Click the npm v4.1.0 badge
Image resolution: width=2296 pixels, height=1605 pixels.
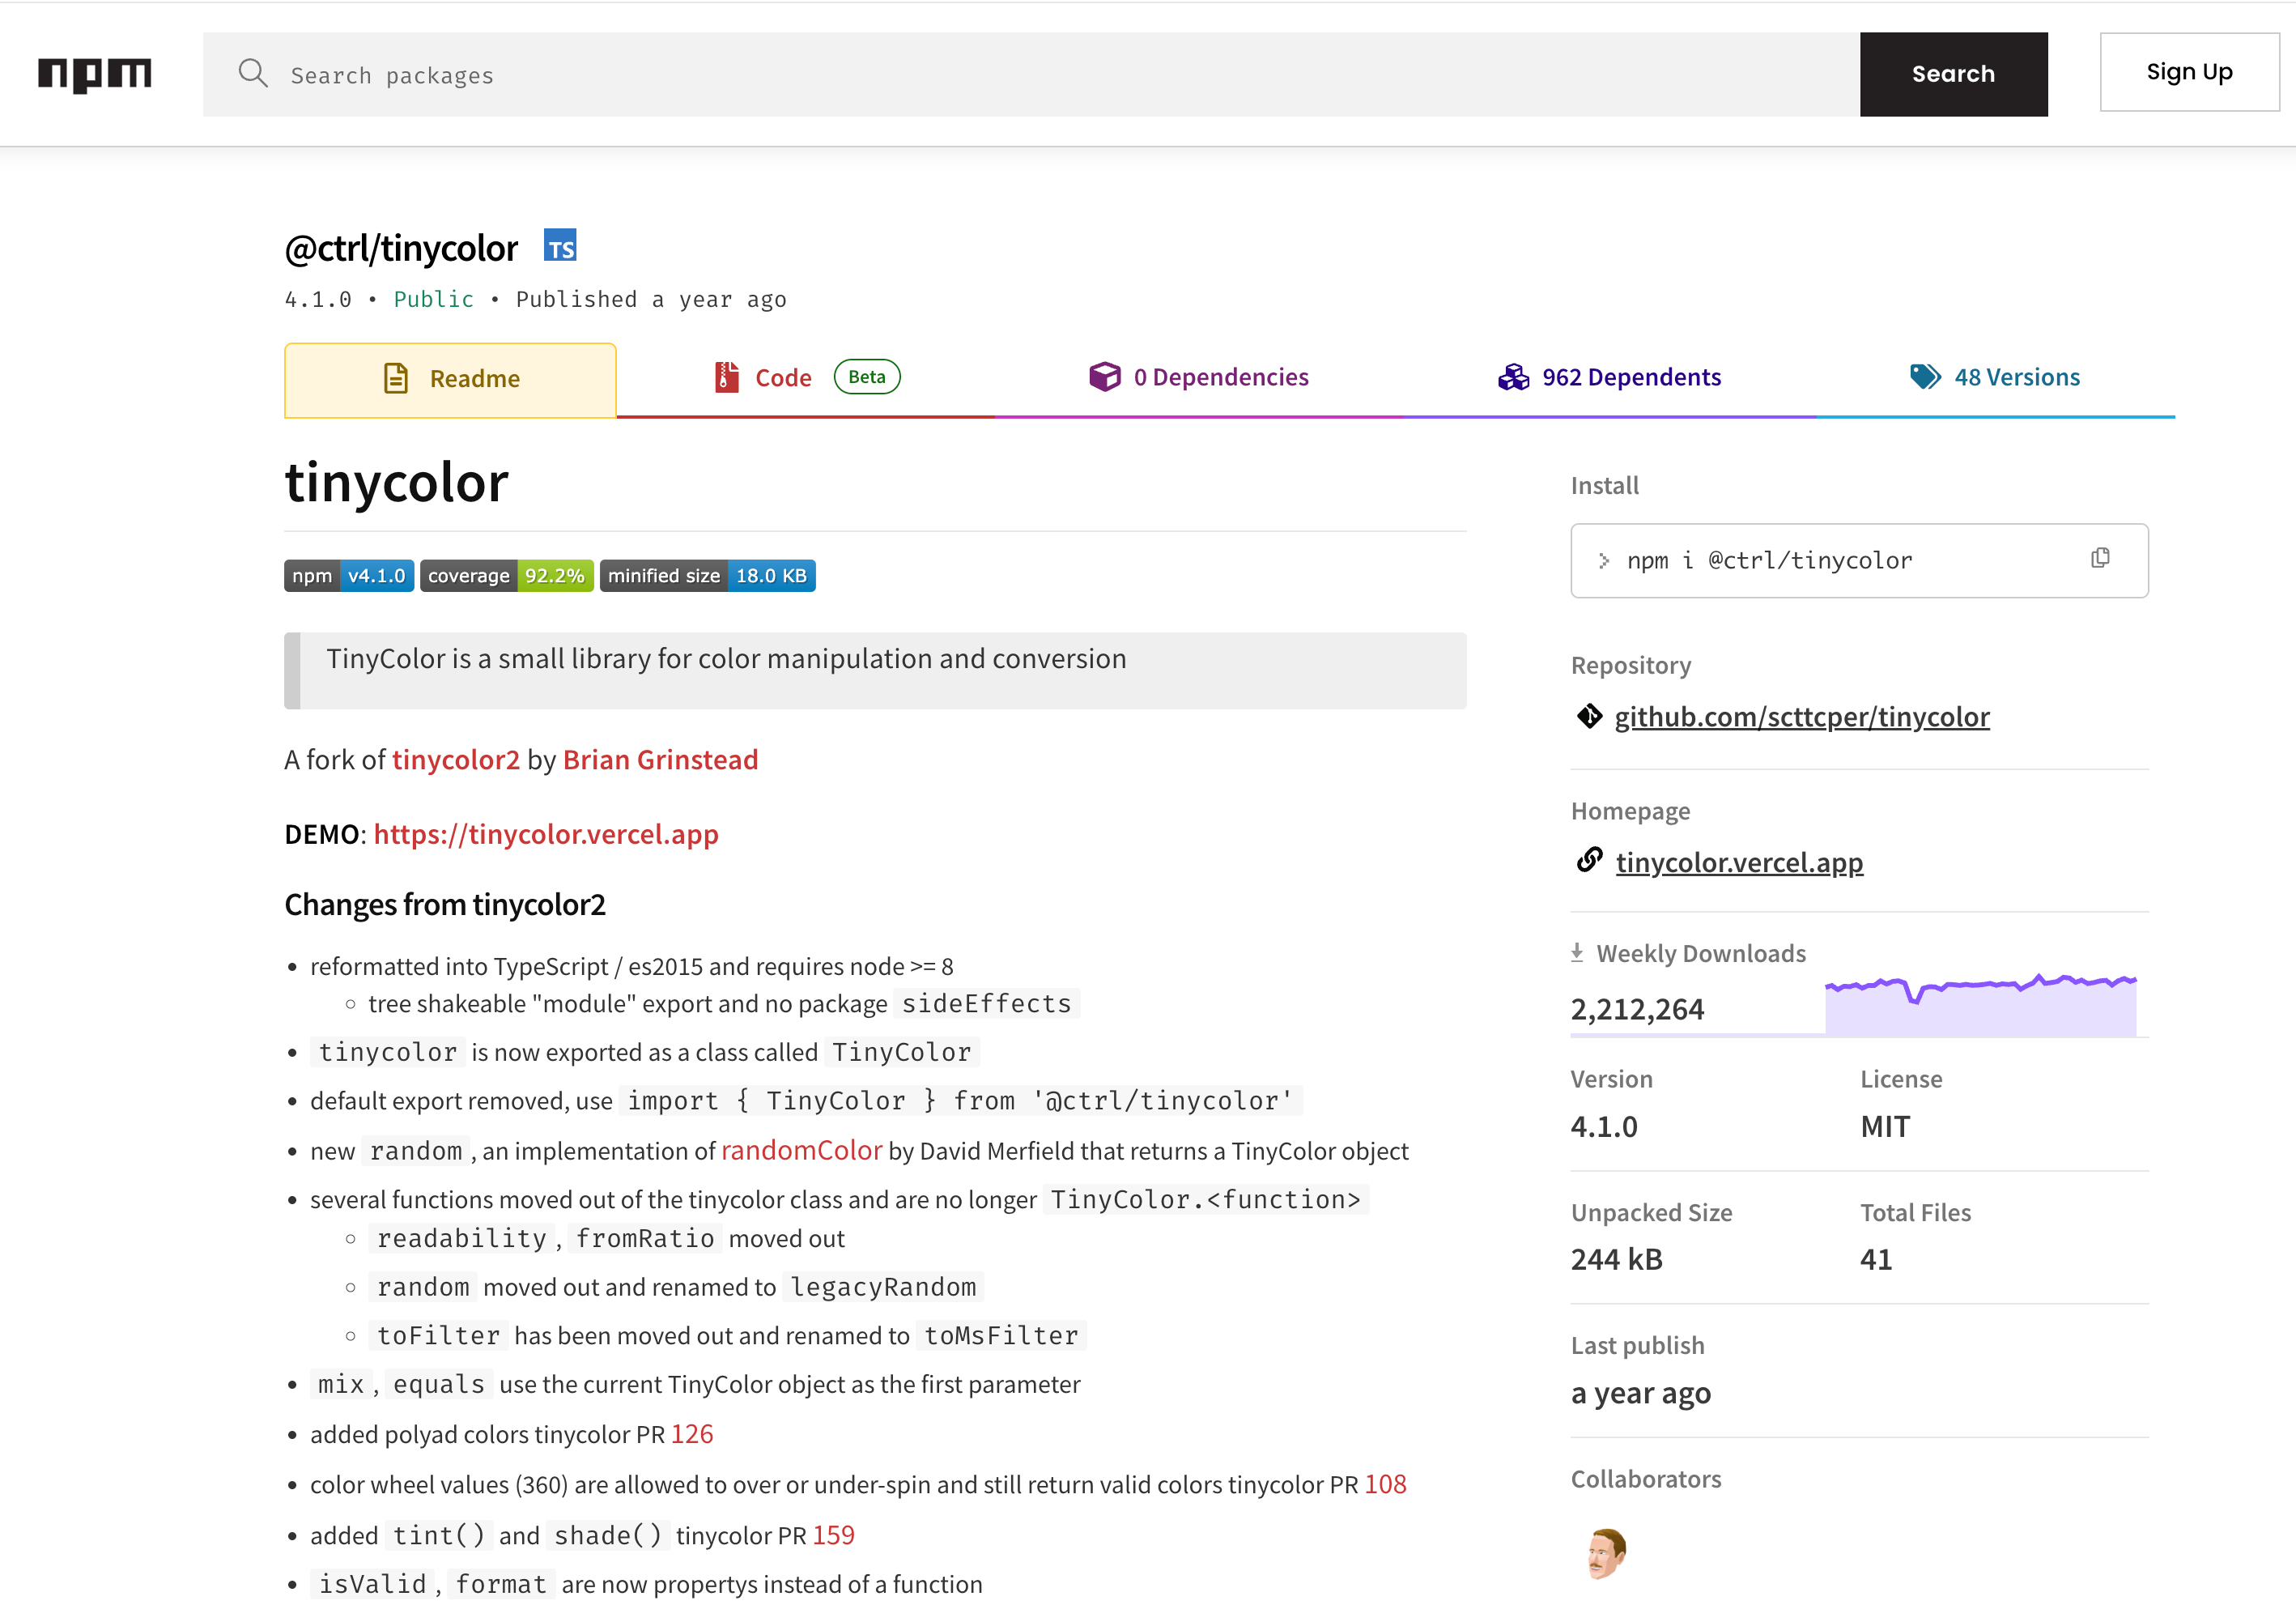[349, 576]
